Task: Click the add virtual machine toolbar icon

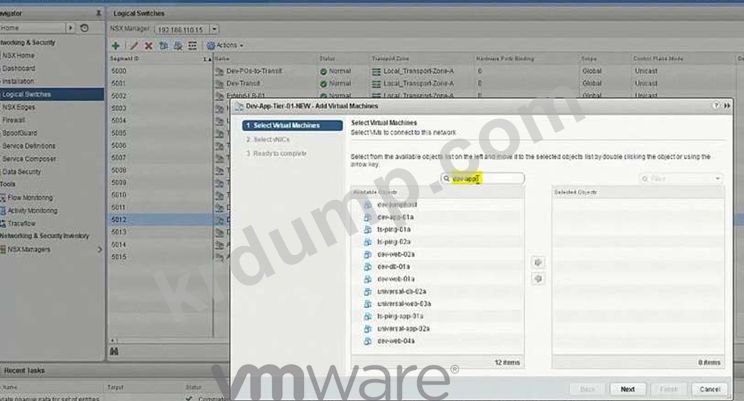Action: point(163,46)
